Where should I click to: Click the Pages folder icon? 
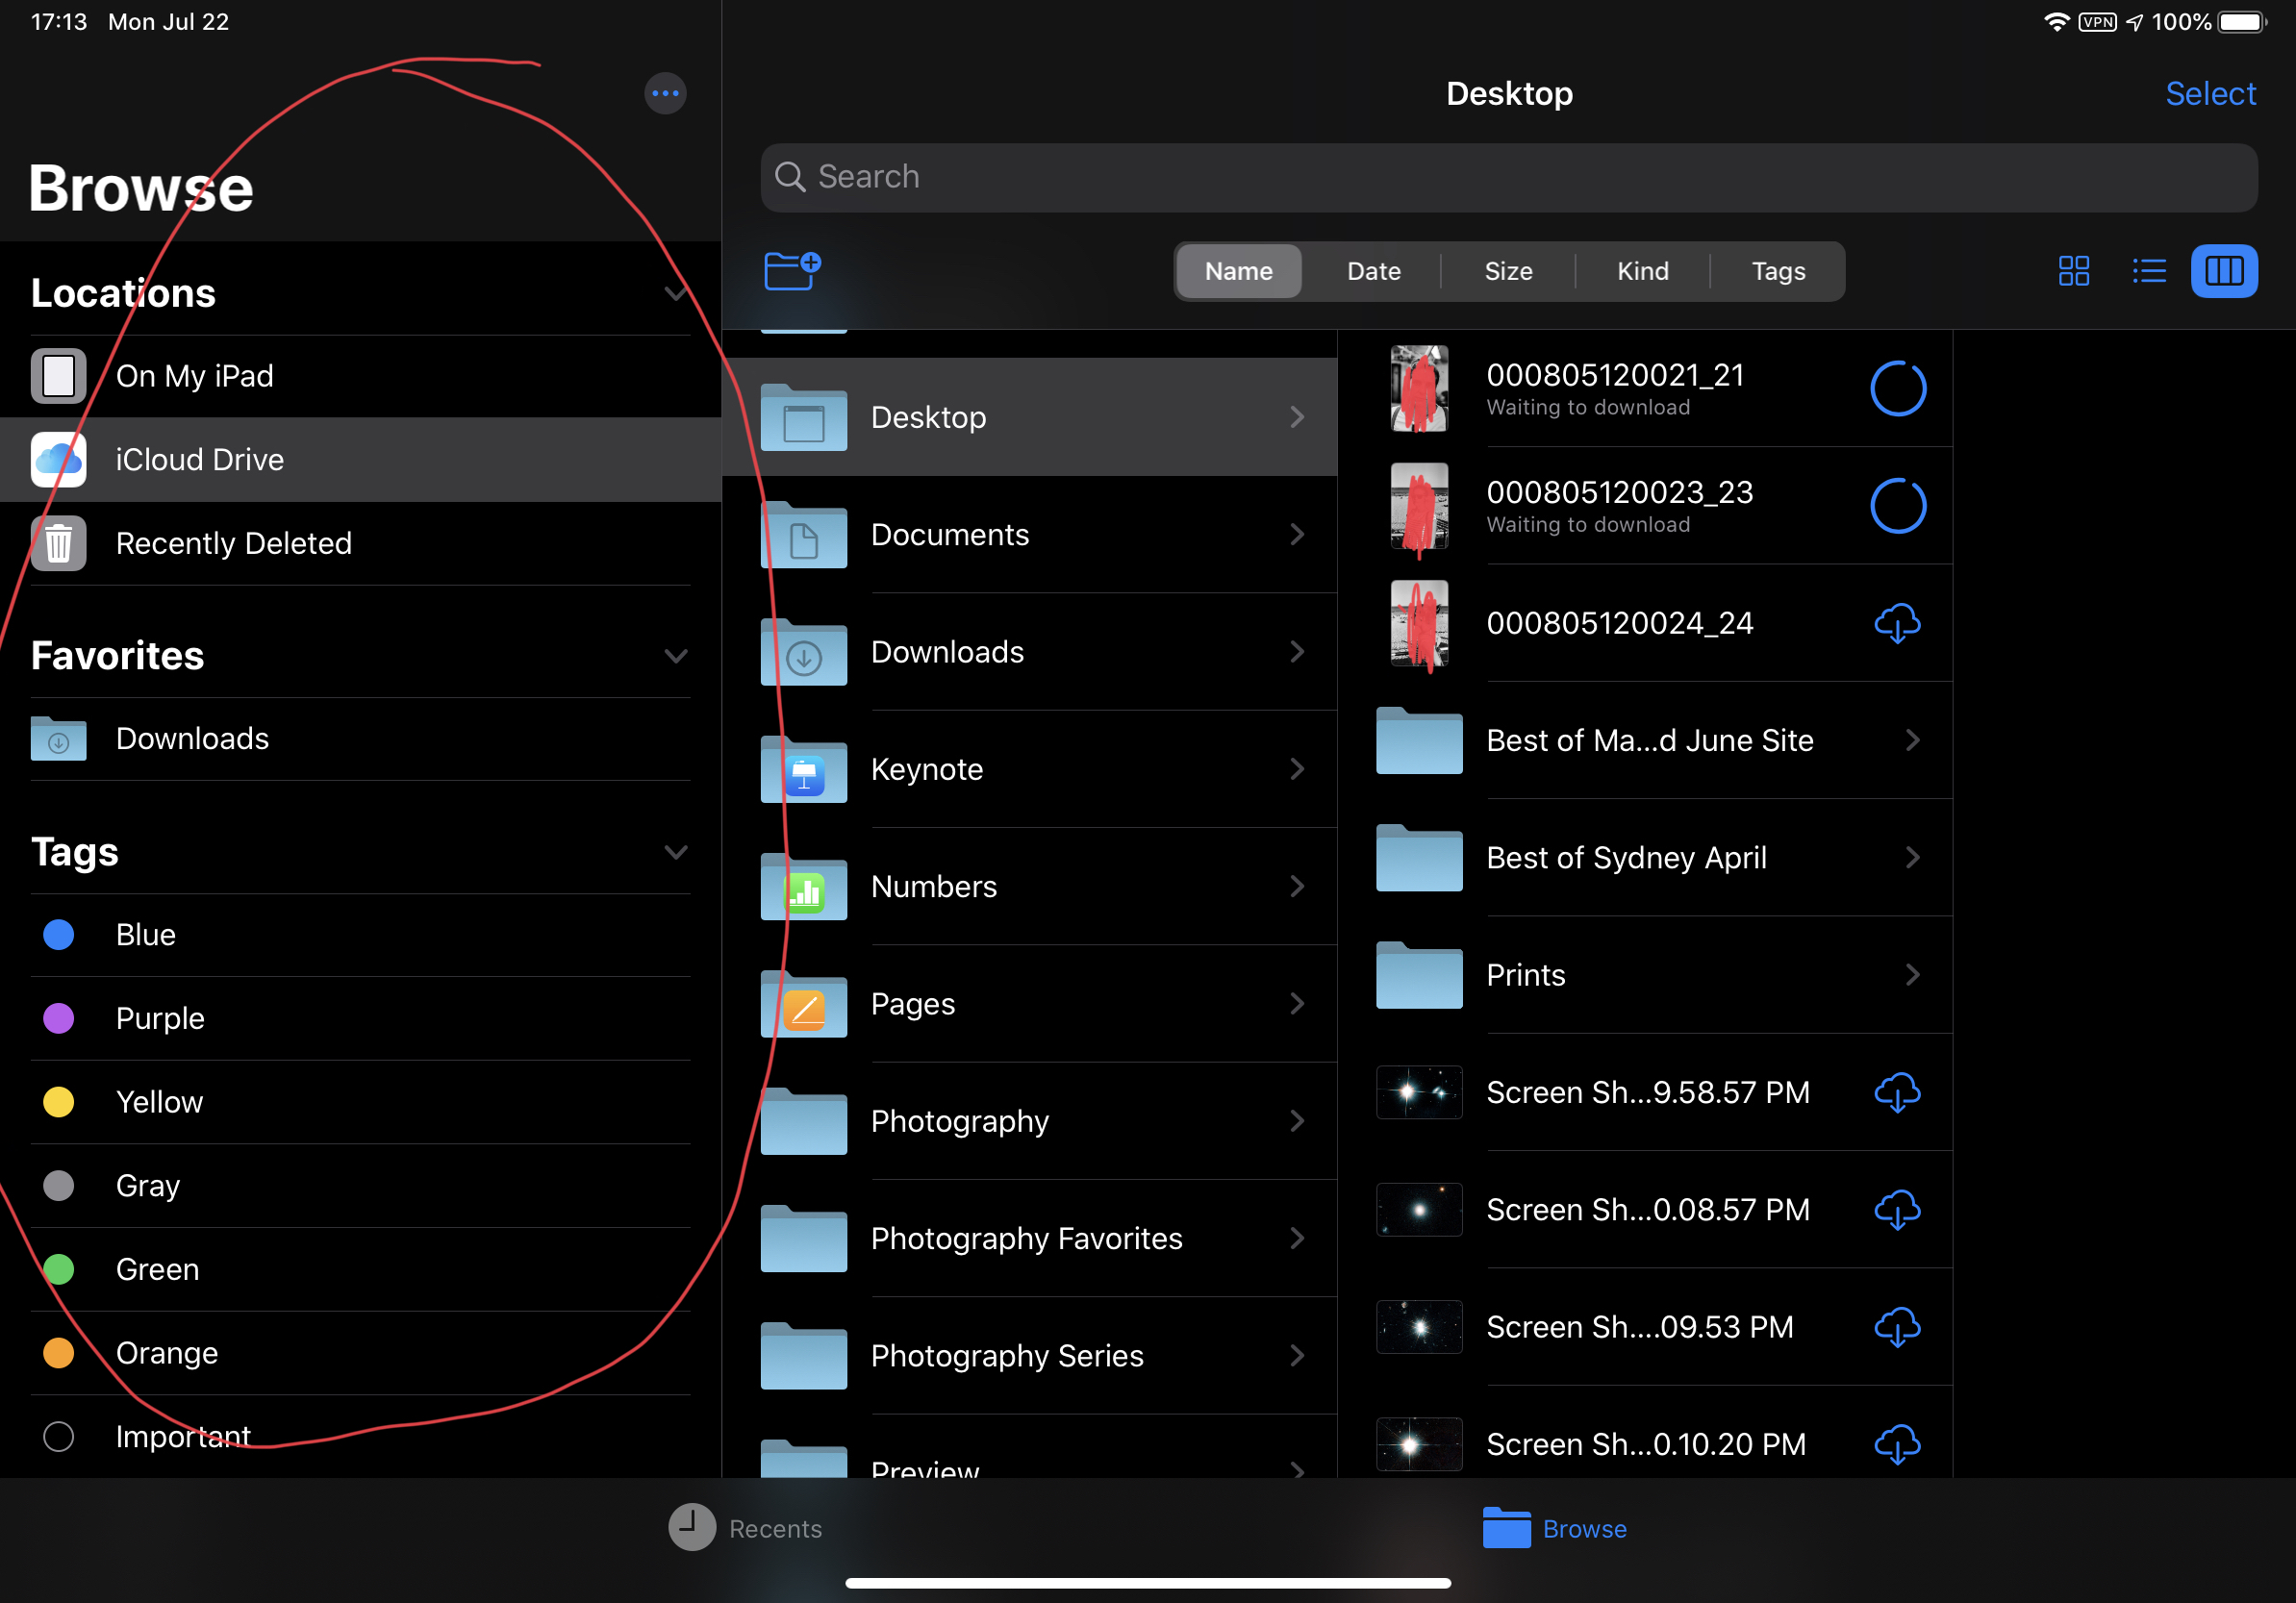coord(803,1004)
